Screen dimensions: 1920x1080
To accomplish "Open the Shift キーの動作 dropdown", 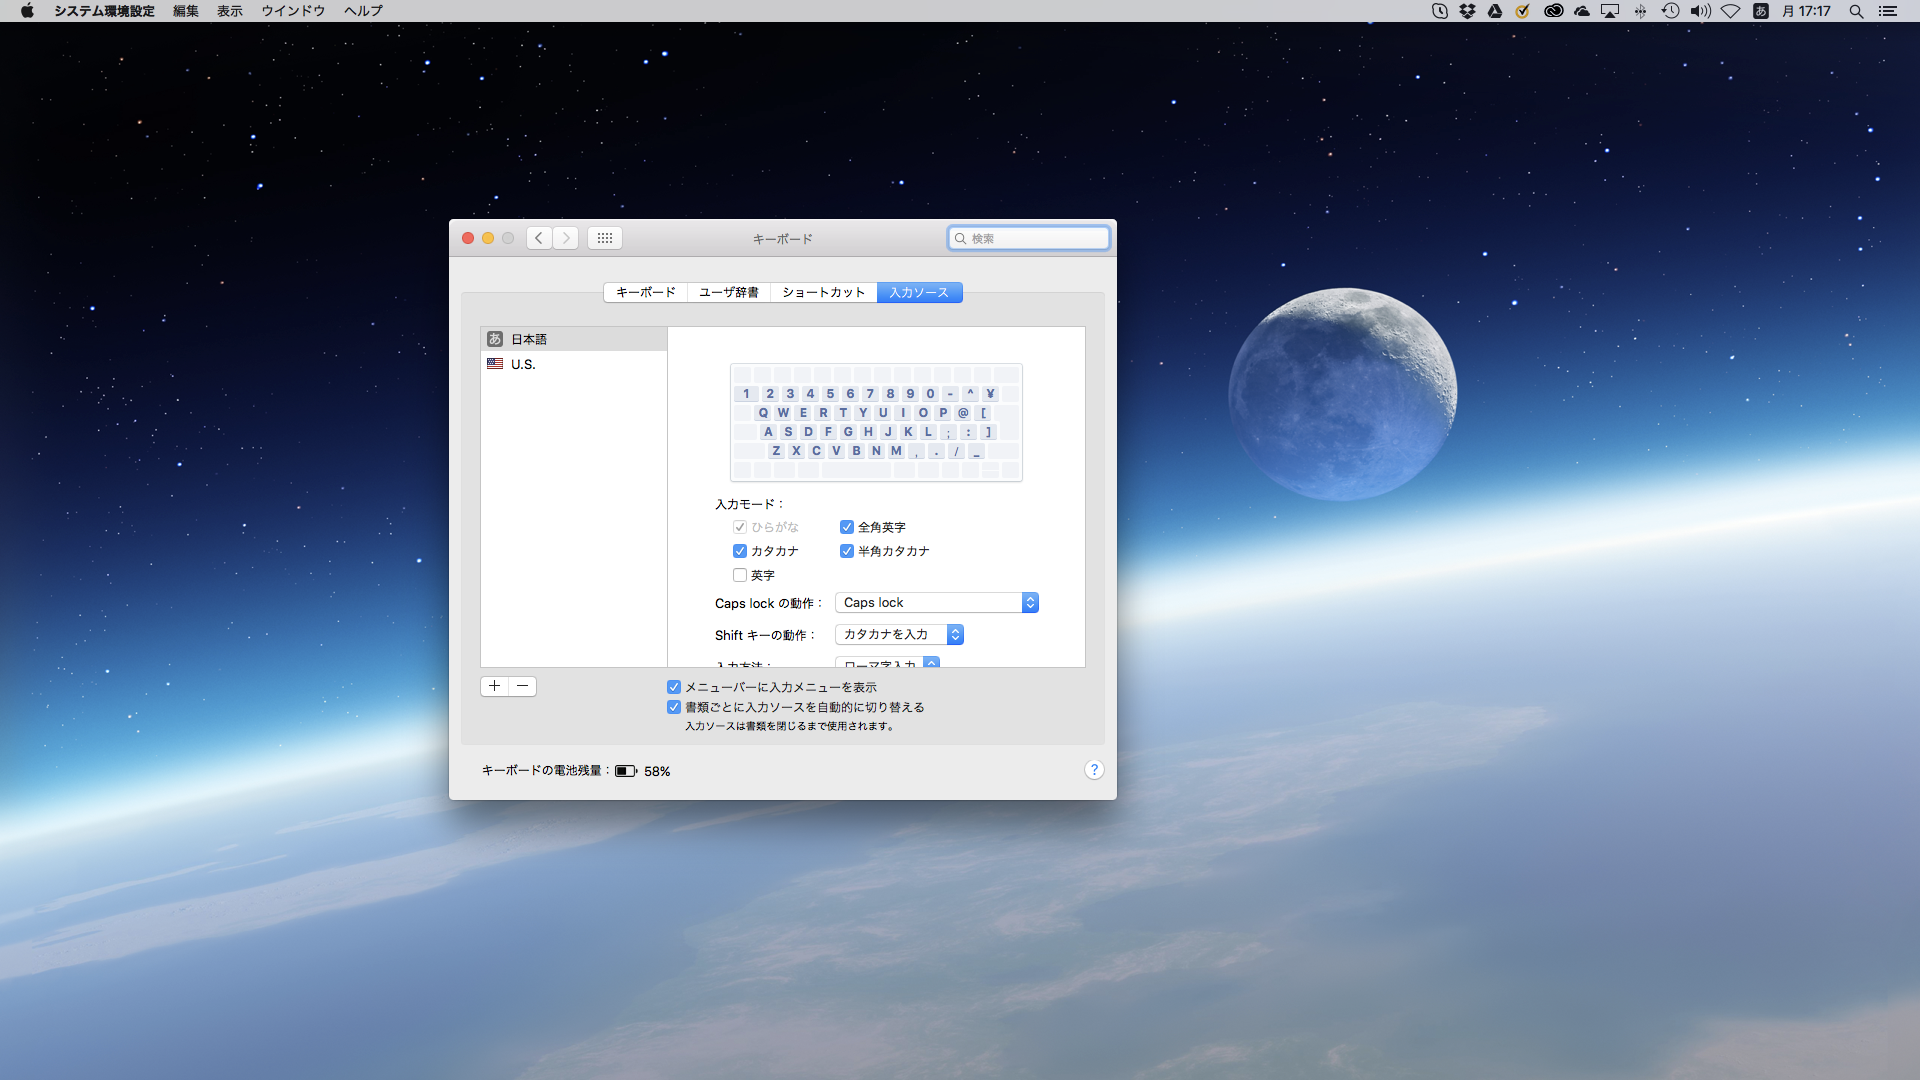I will coord(899,635).
